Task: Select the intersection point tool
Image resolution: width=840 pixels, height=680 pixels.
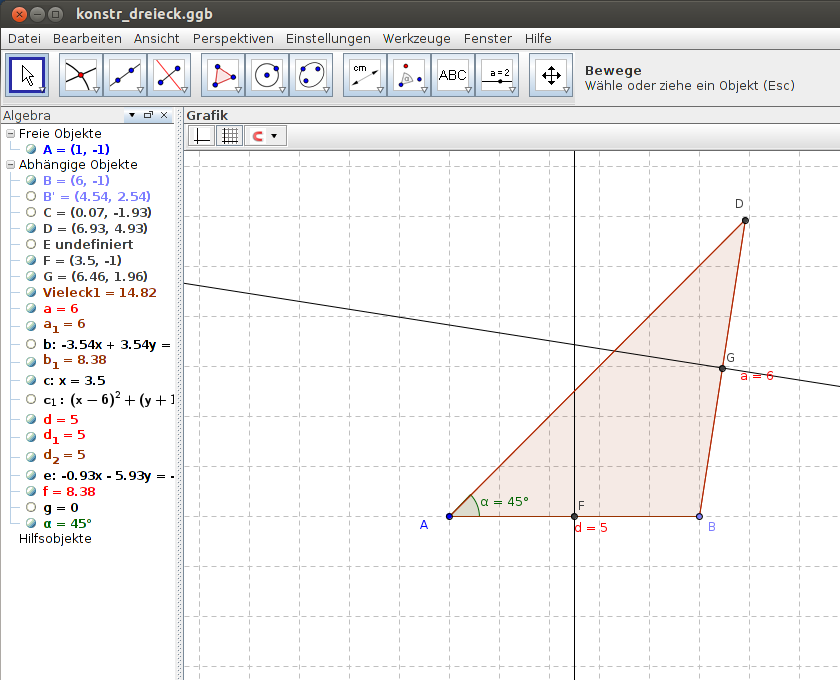Action: pos(80,74)
